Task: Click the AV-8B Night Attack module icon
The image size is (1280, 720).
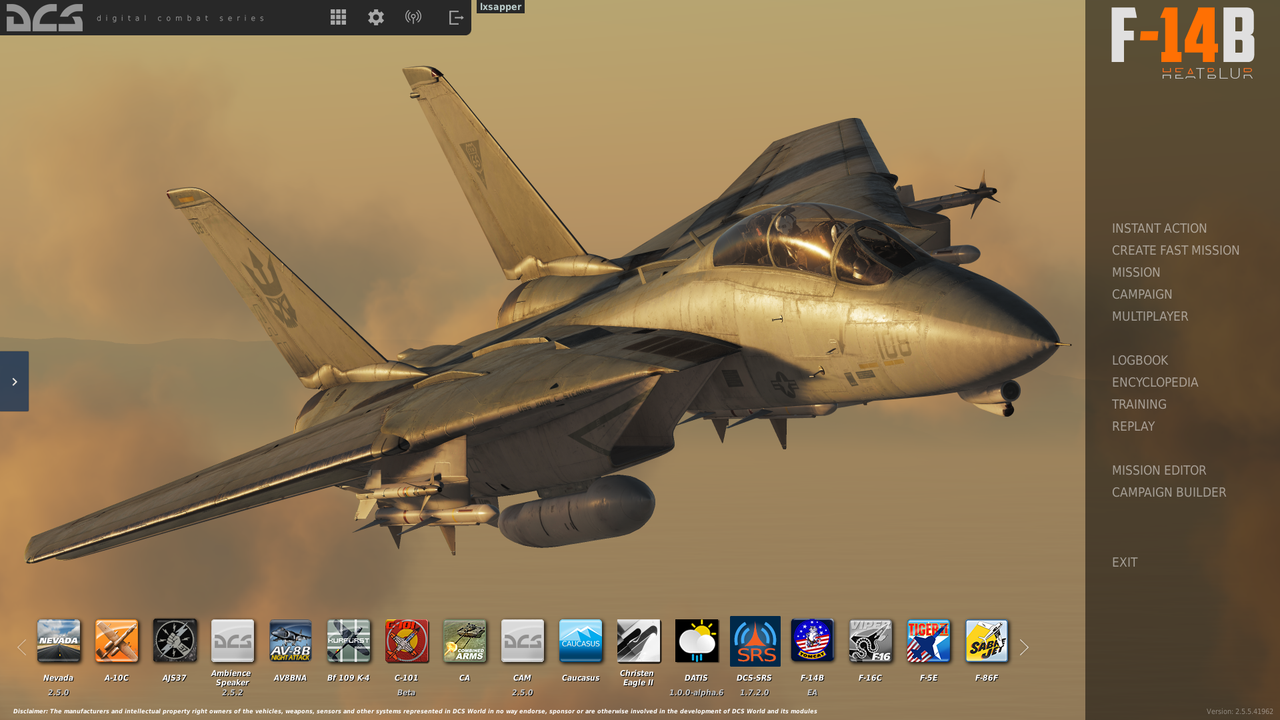Action: tap(290, 641)
